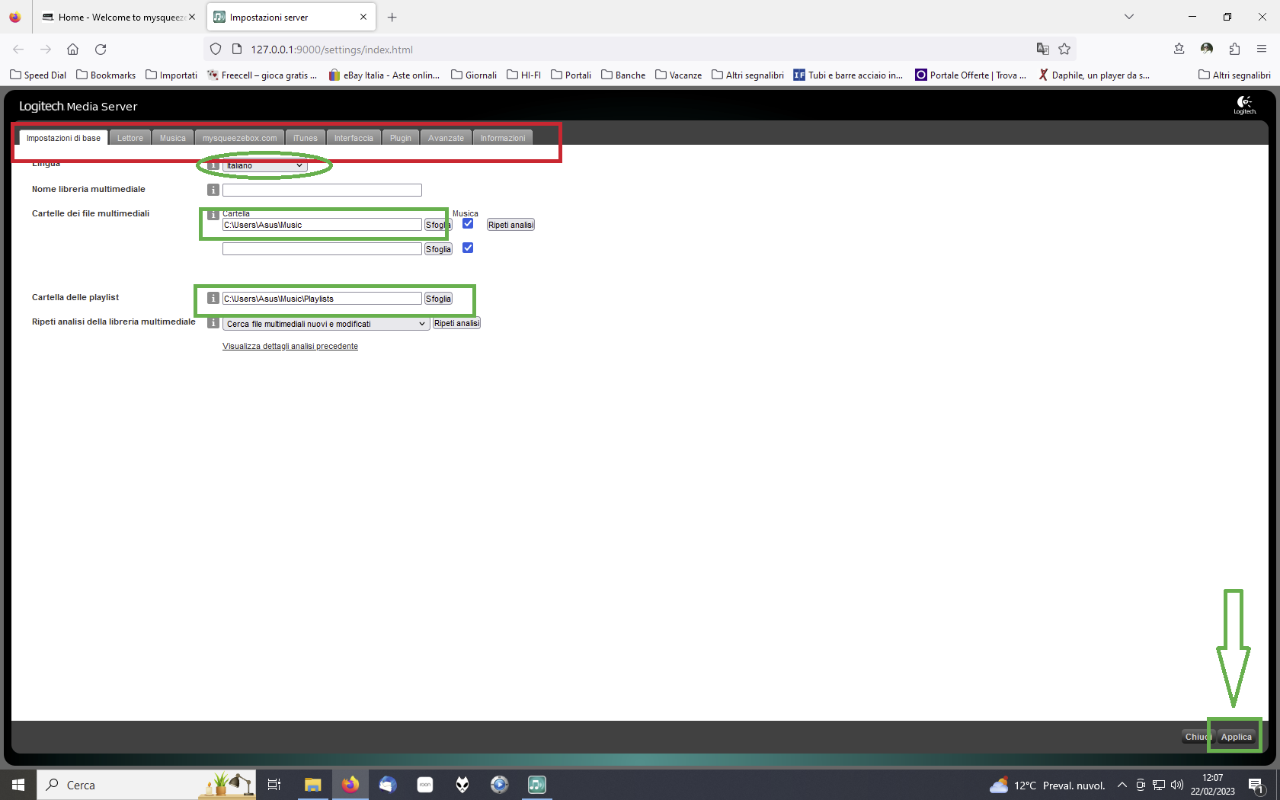
Task: Click Applica to save settings
Action: point(1236,737)
